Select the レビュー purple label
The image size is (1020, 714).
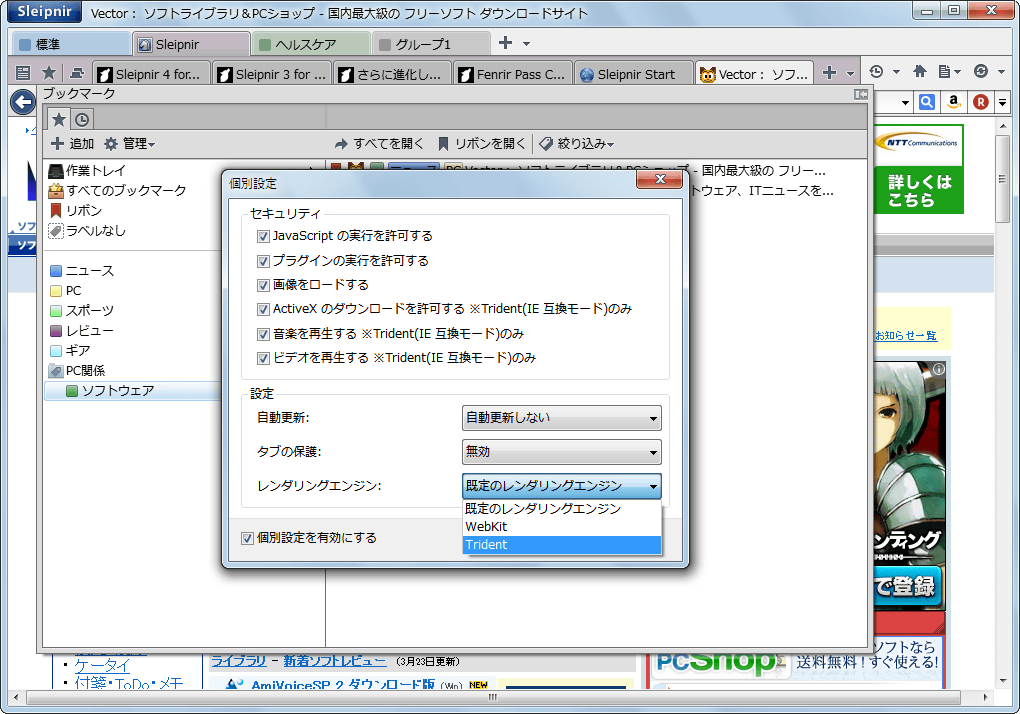tap(82, 331)
